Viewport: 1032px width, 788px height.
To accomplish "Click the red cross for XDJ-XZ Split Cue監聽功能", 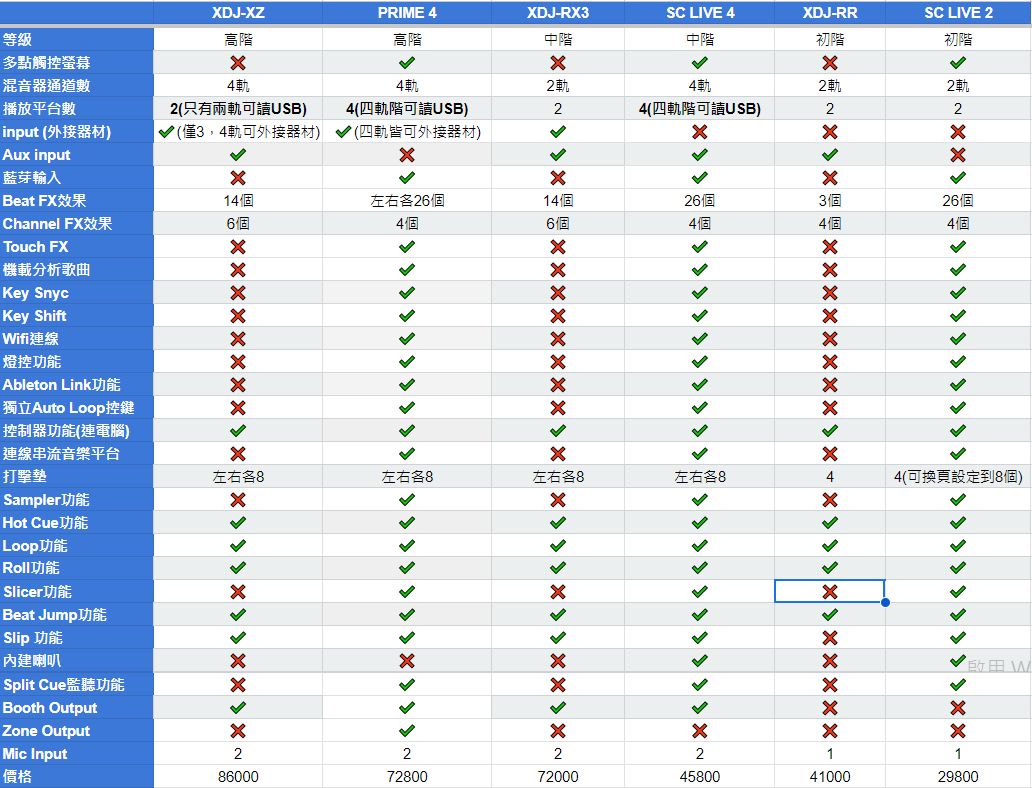I will tap(238, 685).
